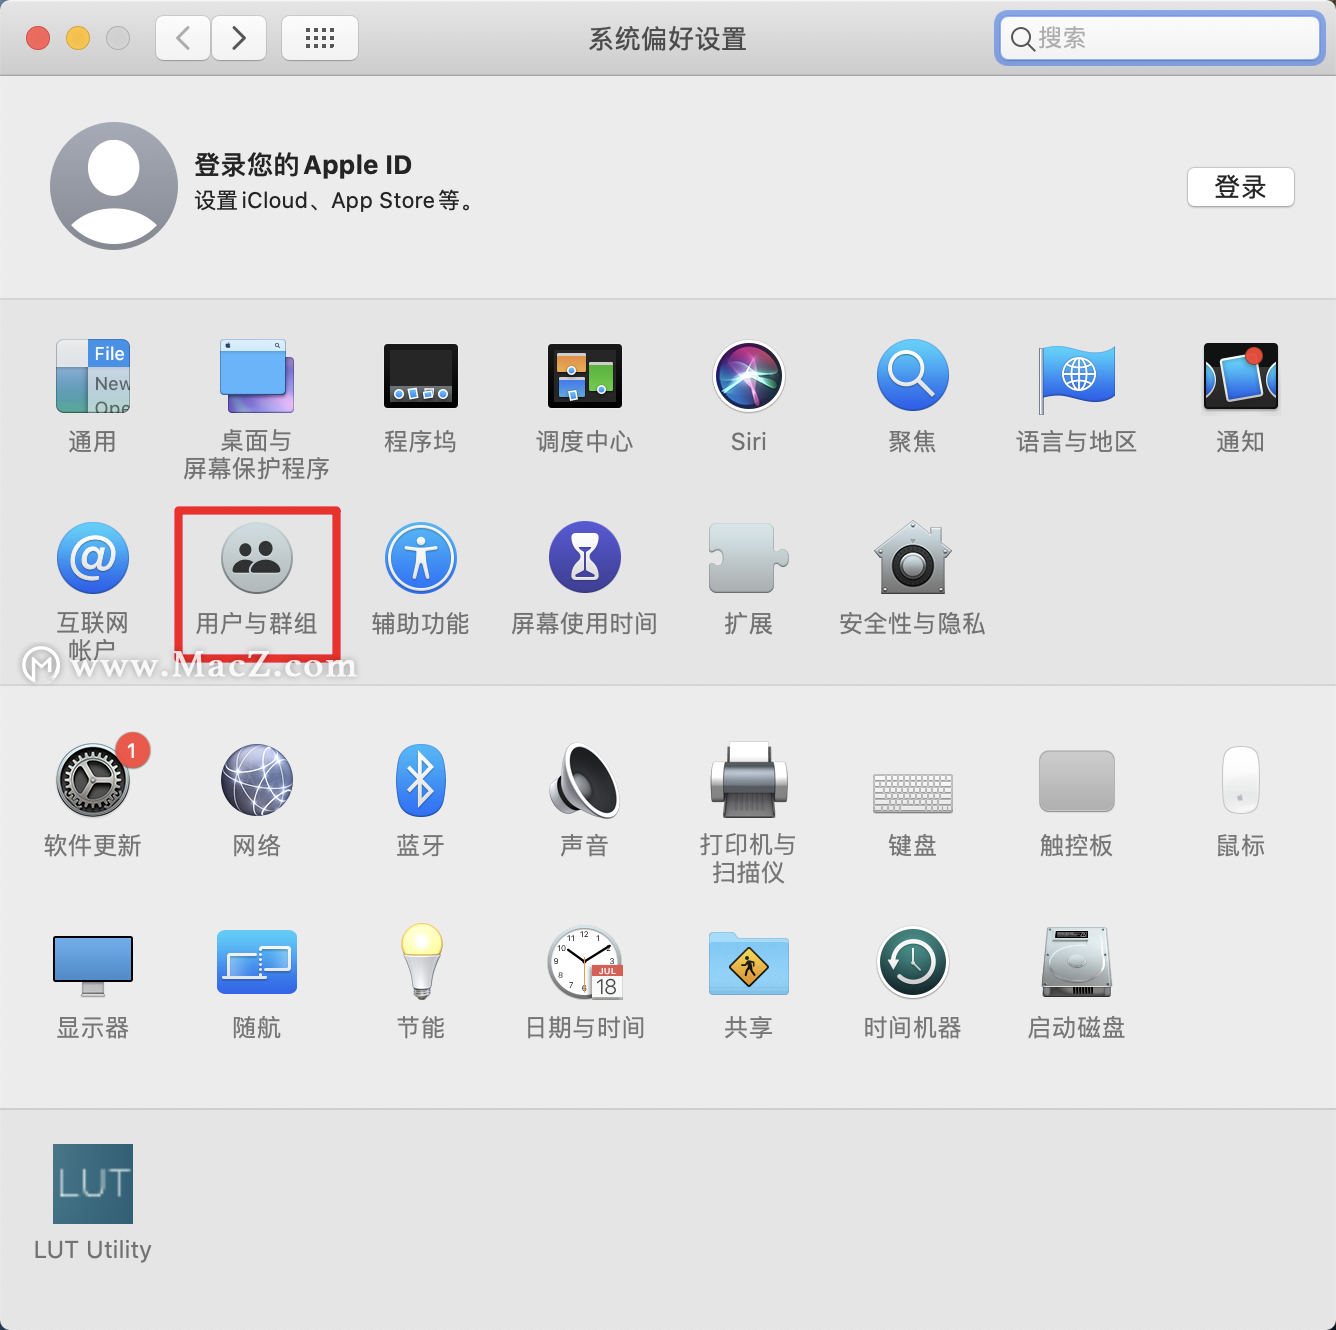This screenshot has width=1336, height=1330.
Task: Open 节能 Energy Saver preferences
Action: pos(421,962)
